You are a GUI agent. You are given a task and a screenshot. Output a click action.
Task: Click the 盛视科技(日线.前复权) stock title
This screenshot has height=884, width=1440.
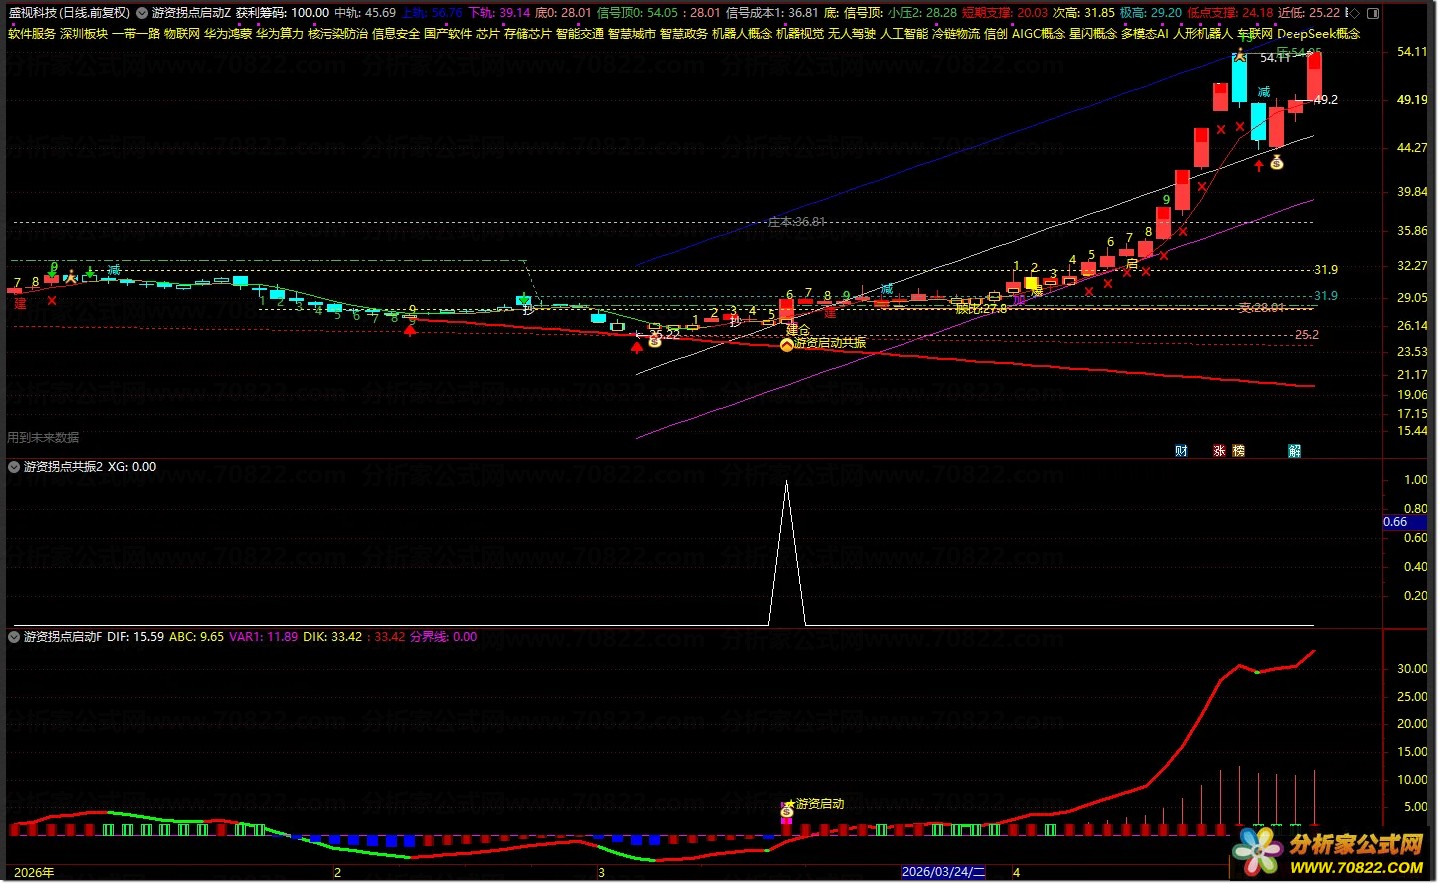[x=69, y=13]
